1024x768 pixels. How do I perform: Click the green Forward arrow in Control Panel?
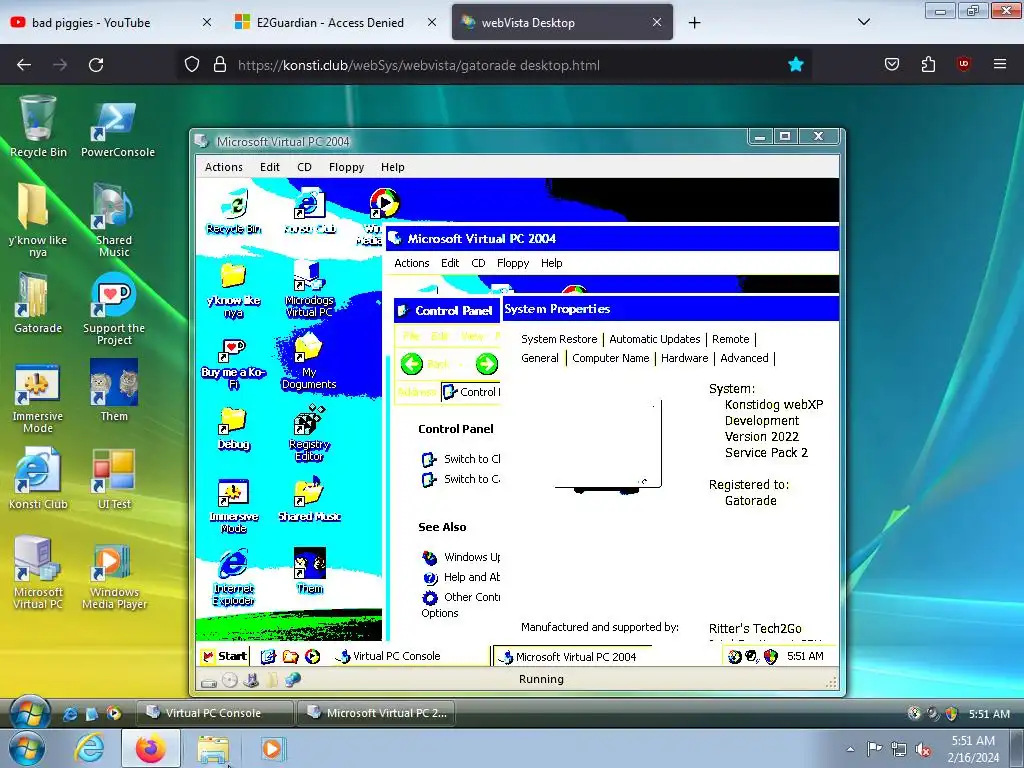tap(487, 364)
